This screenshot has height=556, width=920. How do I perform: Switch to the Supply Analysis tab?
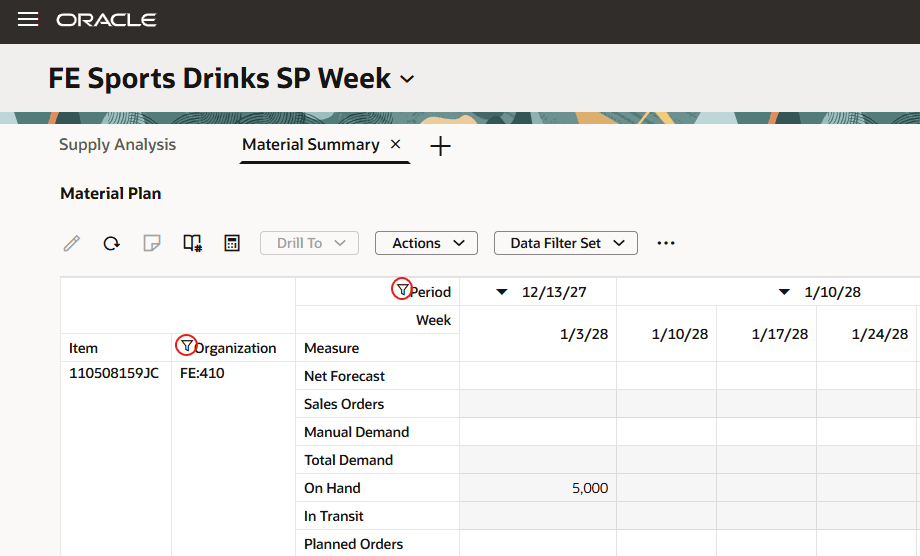pyautogui.click(x=117, y=144)
